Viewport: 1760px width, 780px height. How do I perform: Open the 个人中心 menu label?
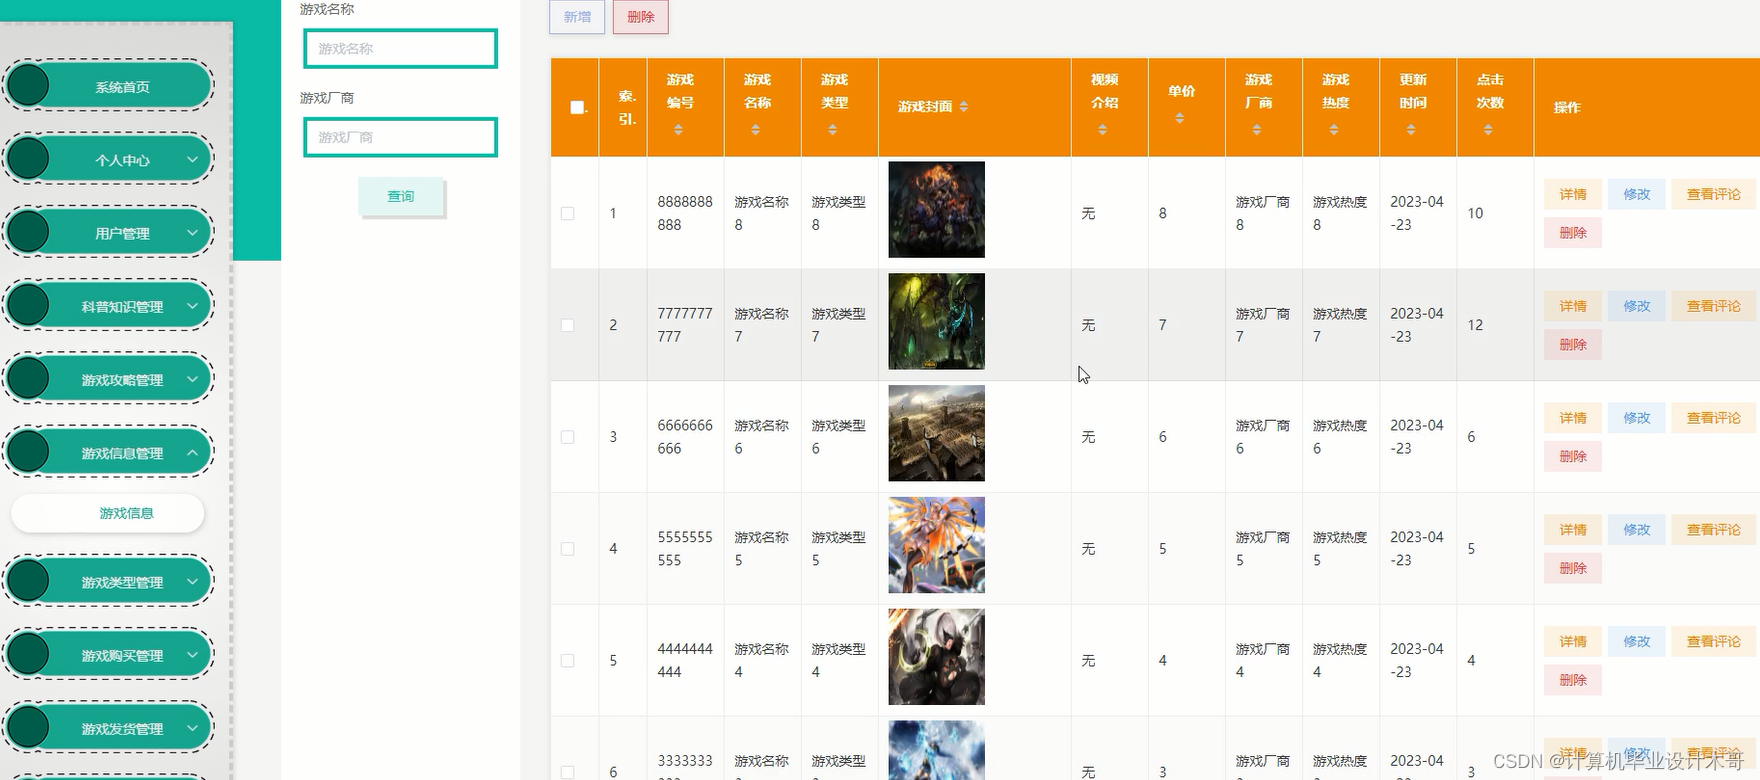point(123,160)
